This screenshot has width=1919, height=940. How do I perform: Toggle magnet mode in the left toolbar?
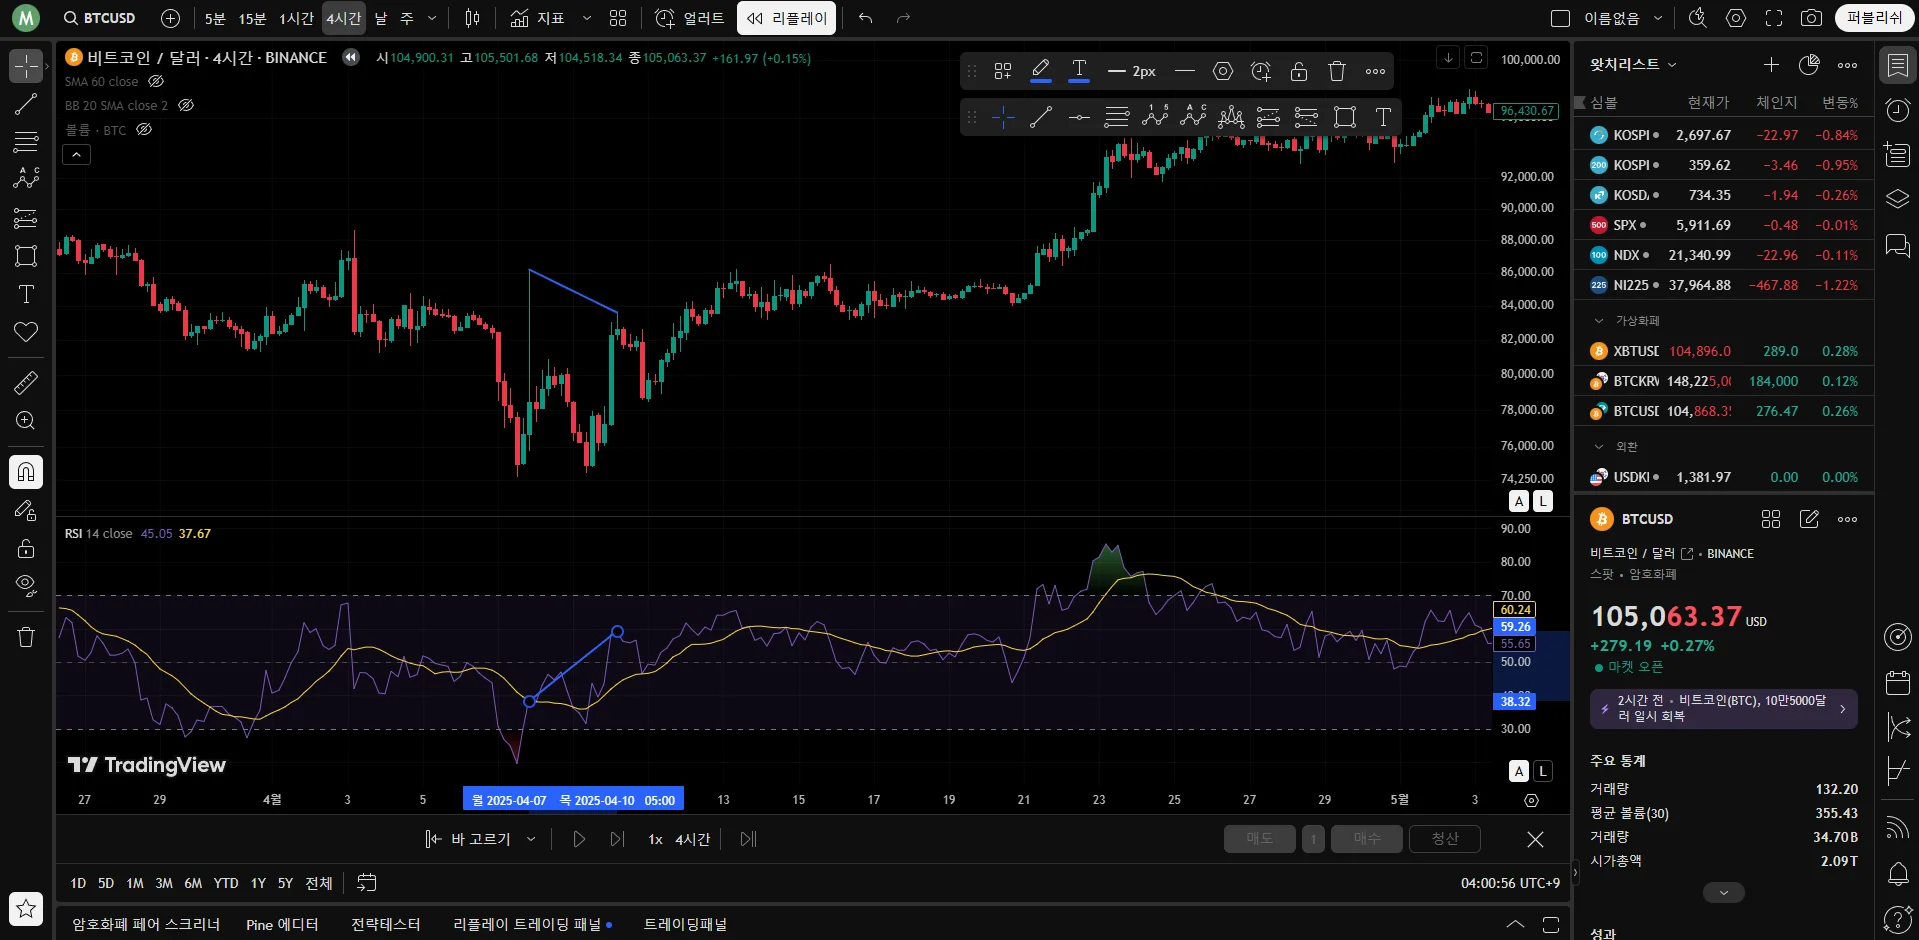coord(26,472)
